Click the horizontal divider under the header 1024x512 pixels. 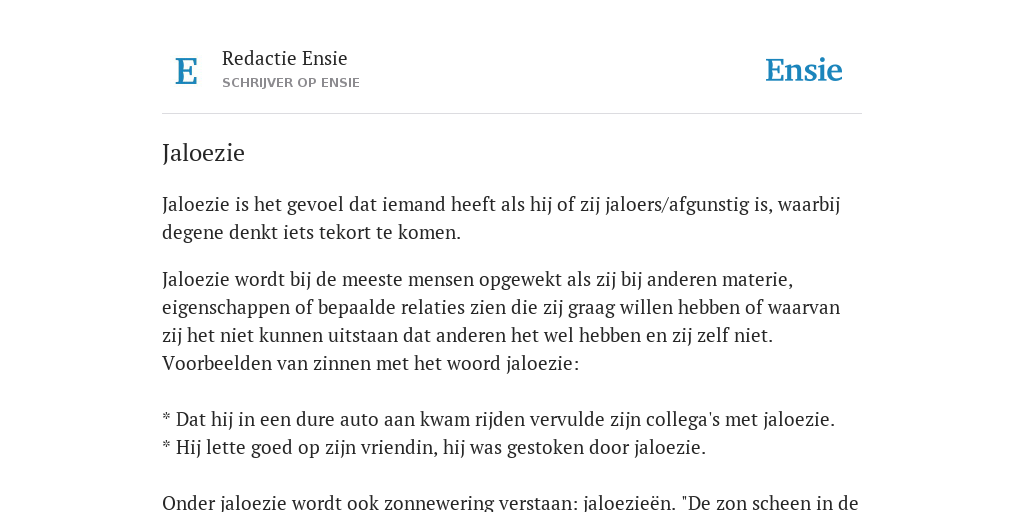(x=512, y=114)
